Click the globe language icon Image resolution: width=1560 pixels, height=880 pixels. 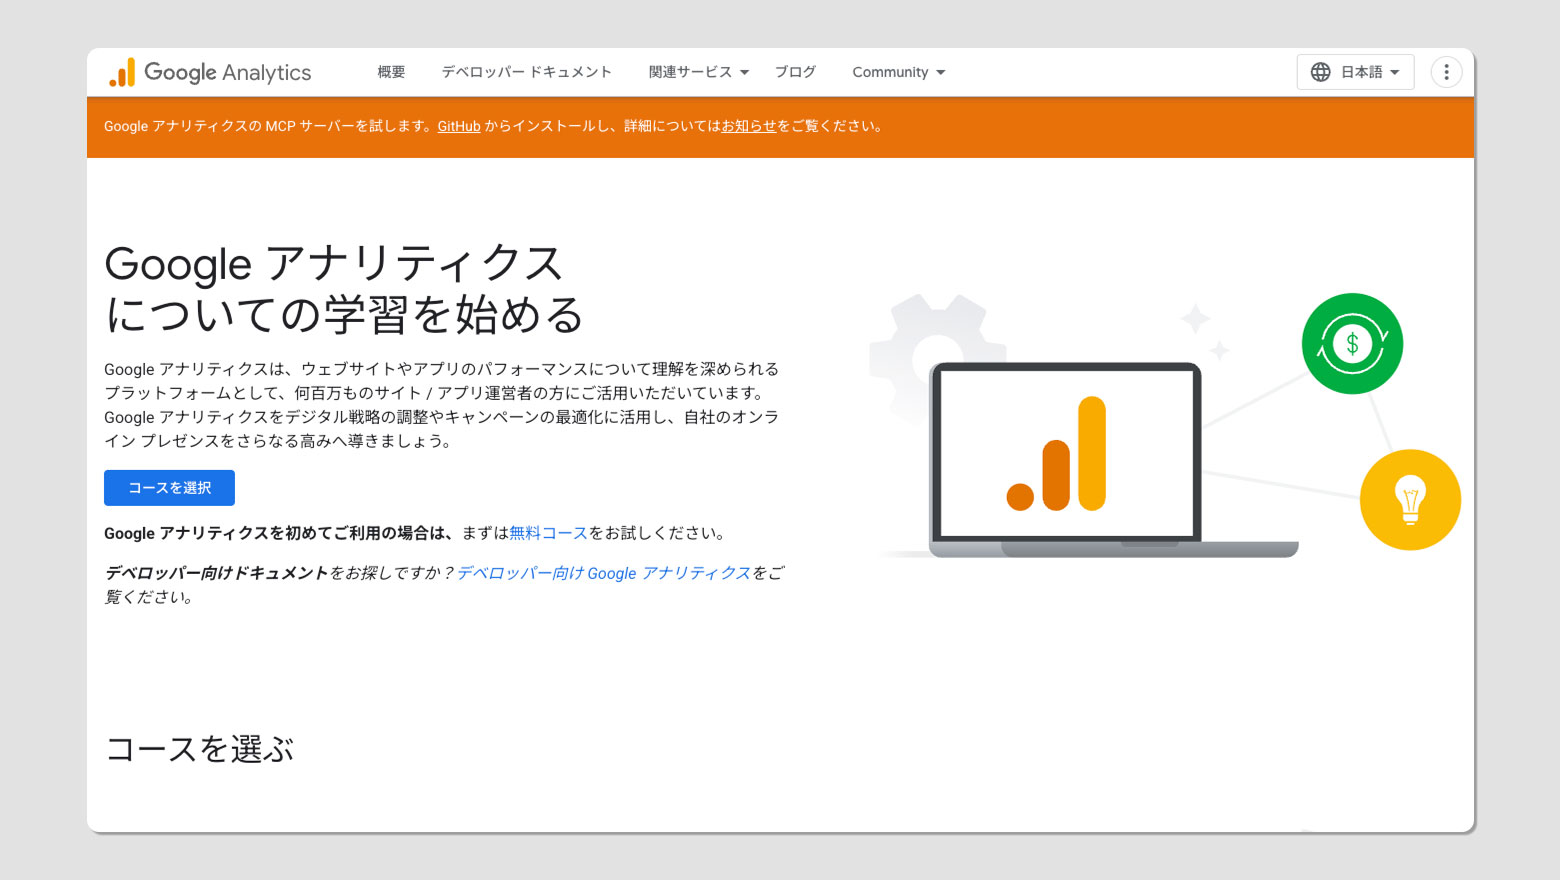[x=1320, y=72]
